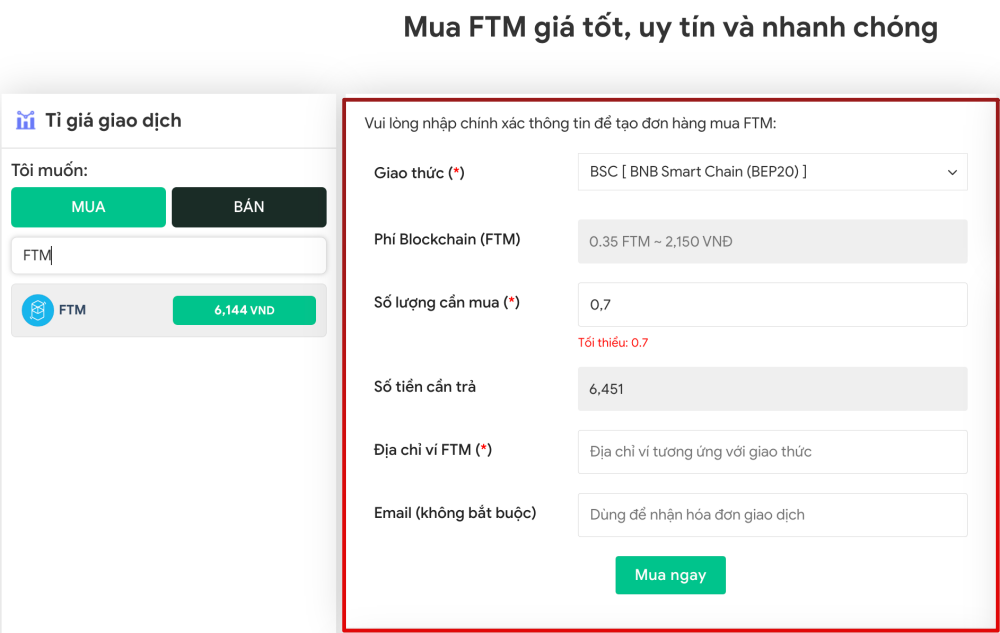This screenshot has height=633, width=1000.
Task: Toggle the FTM row in the rate list
Action: point(168,310)
